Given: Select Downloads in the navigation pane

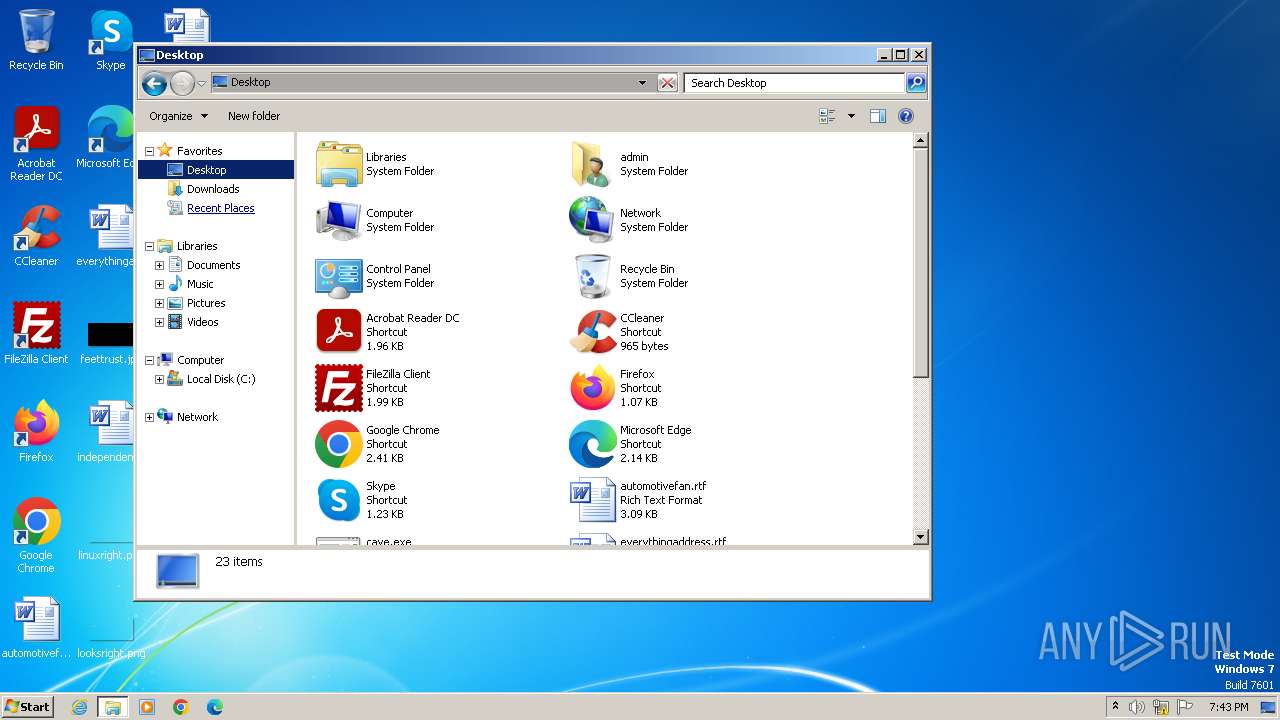Looking at the screenshot, I should pyautogui.click(x=213, y=189).
